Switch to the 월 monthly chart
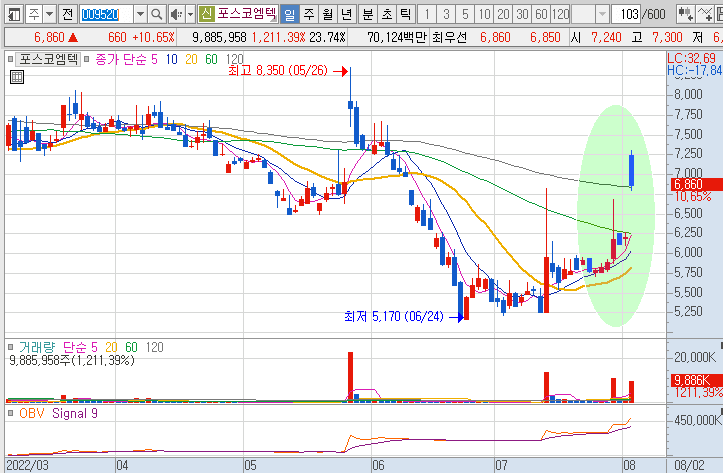 (328, 15)
